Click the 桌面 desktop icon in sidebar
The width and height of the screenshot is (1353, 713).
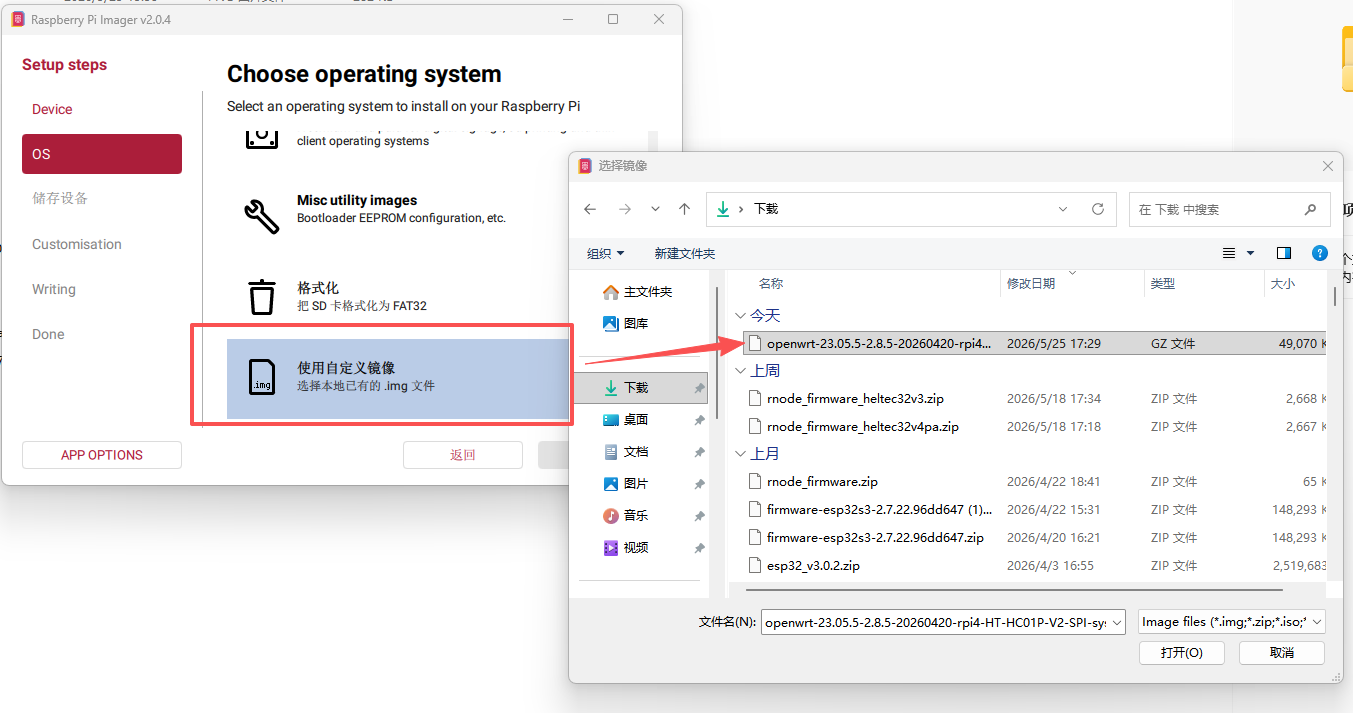611,420
